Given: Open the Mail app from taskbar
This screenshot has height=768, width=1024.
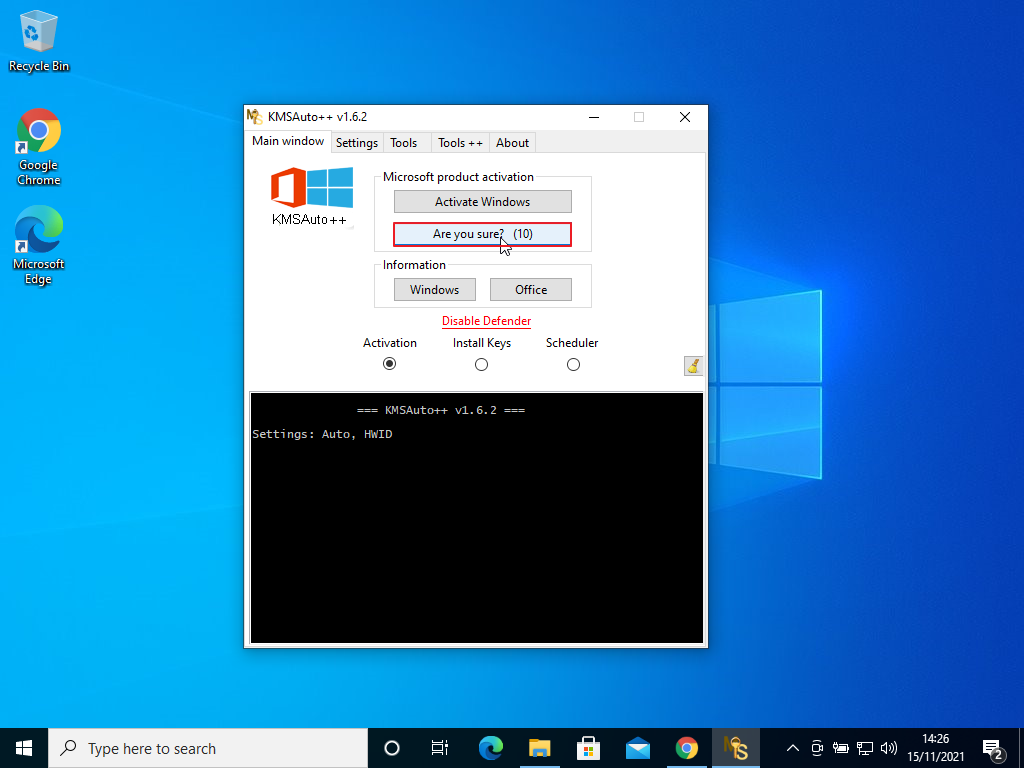Looking at the screenshot, I should click(x=637, y=748).
